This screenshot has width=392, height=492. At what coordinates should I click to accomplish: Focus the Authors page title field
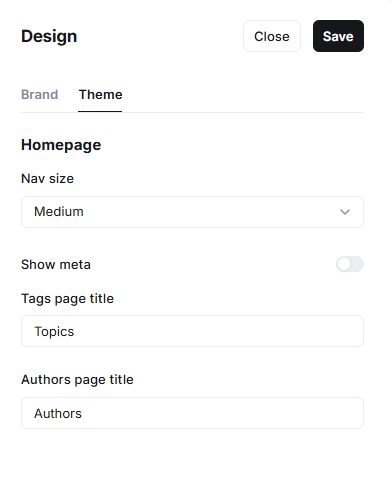click(x=192, y=413)
